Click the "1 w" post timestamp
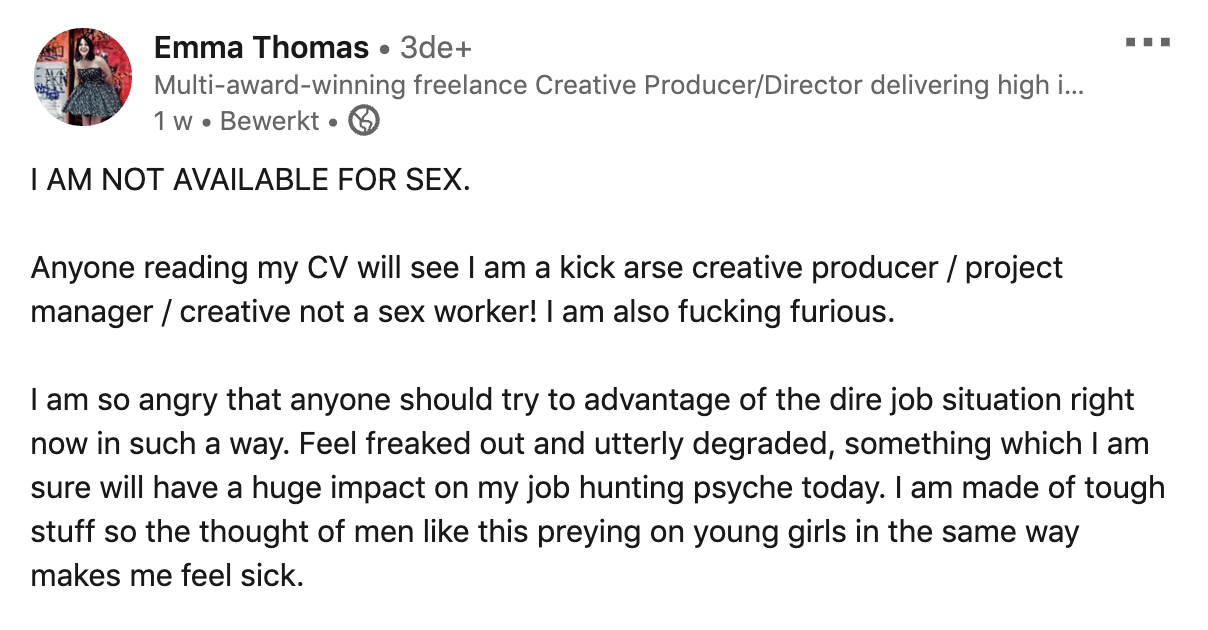Screen dimensions: 1208x630 (173, 121)
